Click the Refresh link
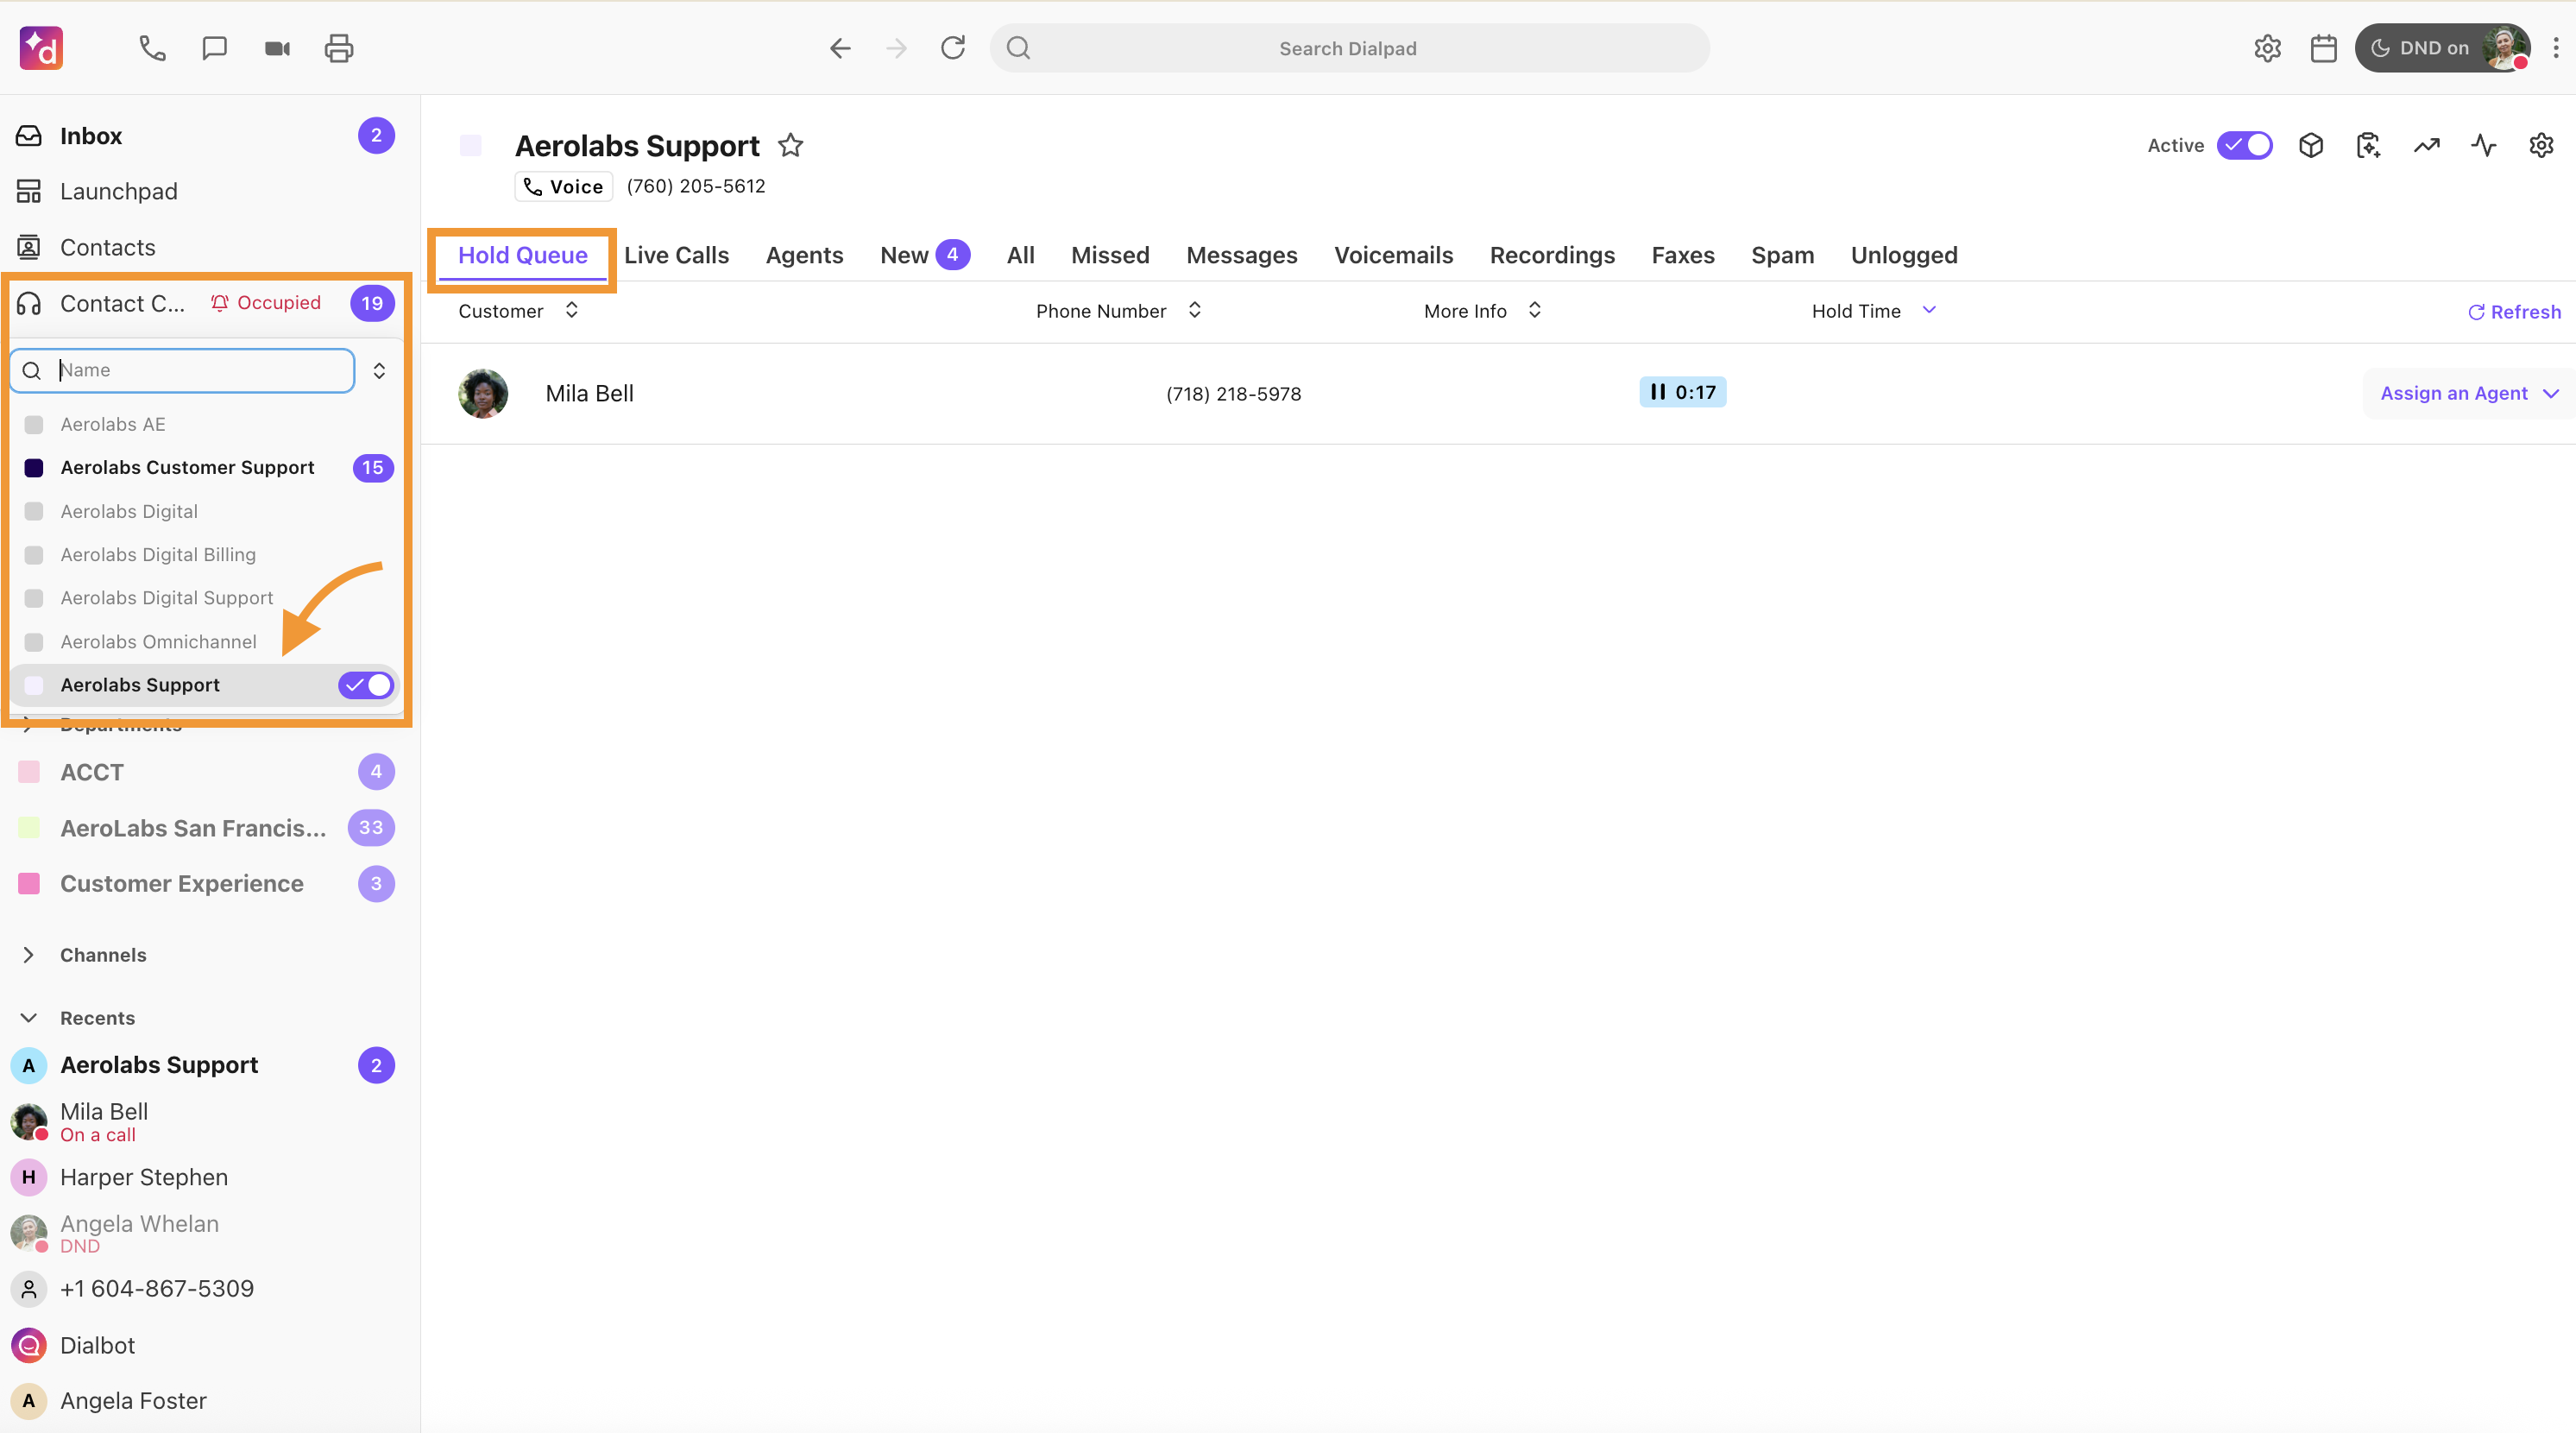Viewport: 2576px width, 1433px height. click(2514, 312)
